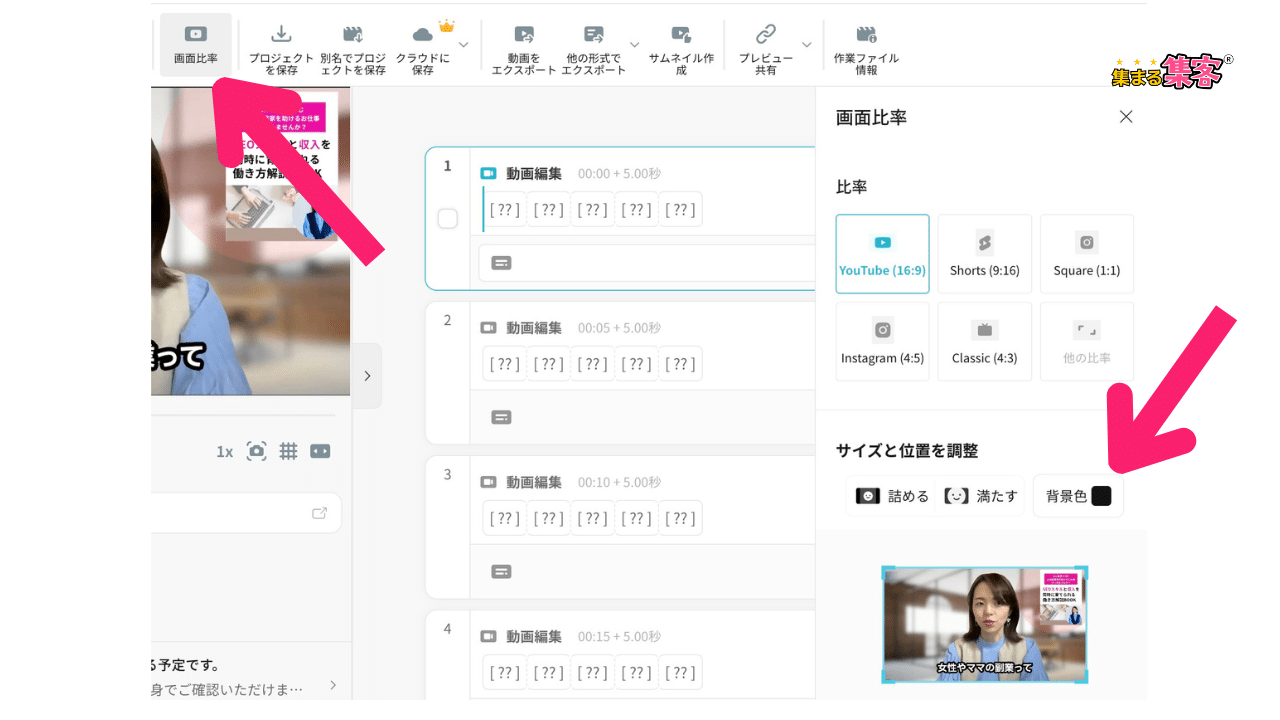Click video preview of woman
1280x720 pixels.
click(x=251, y=240)
